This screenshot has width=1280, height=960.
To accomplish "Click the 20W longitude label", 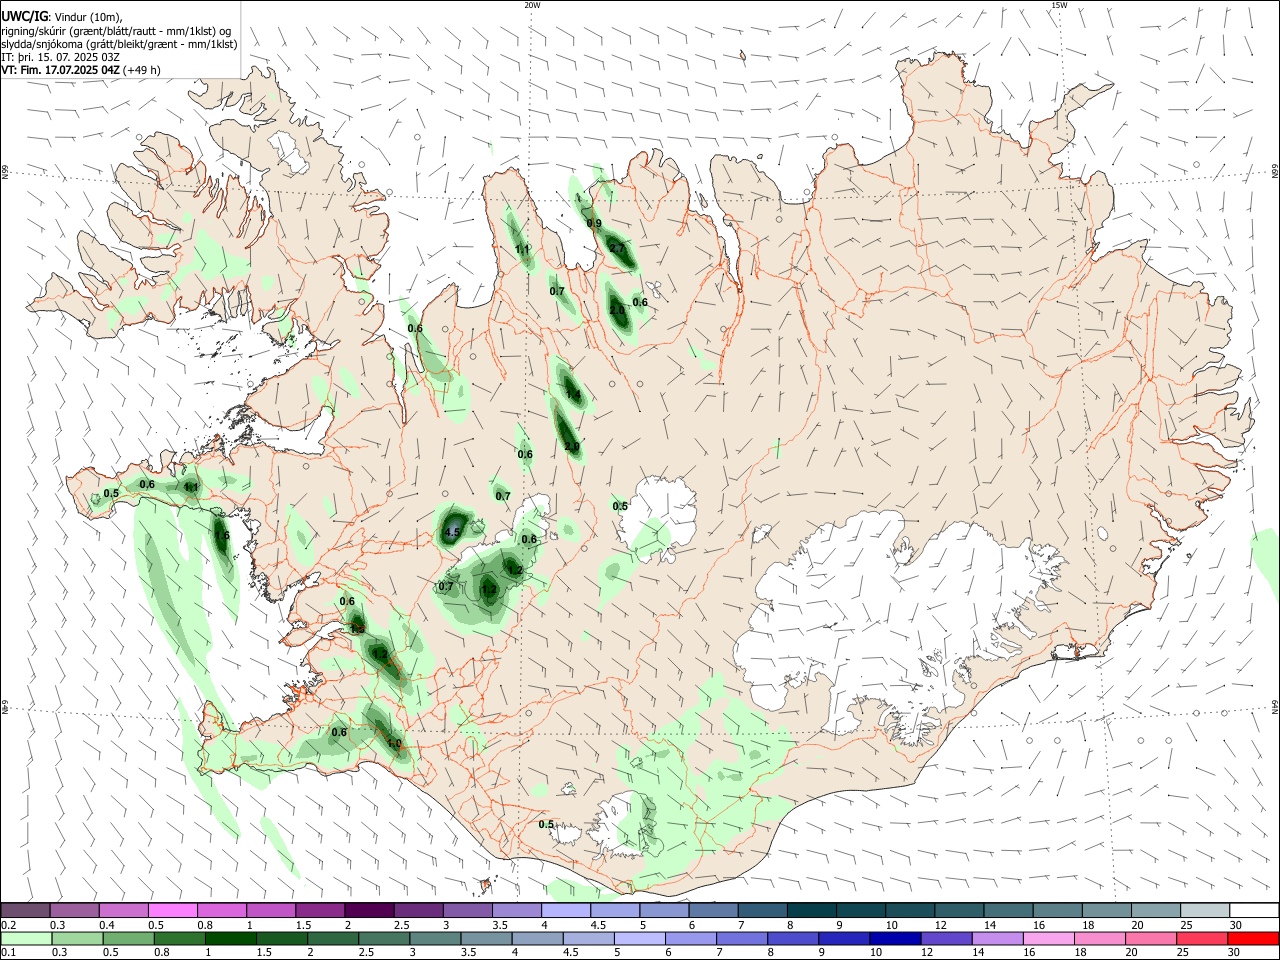I will coord(532,5).
